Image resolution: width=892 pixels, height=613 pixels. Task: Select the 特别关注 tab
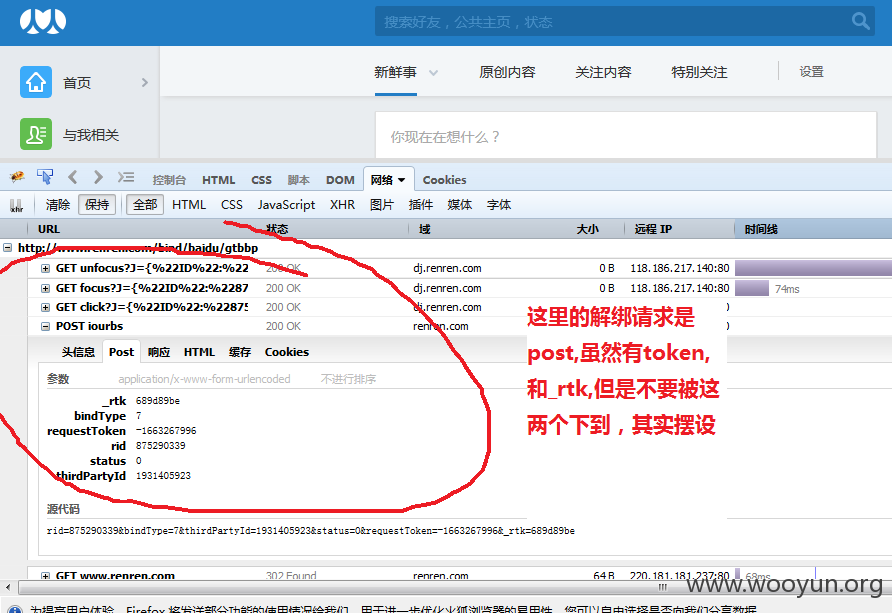coord(699,72)
